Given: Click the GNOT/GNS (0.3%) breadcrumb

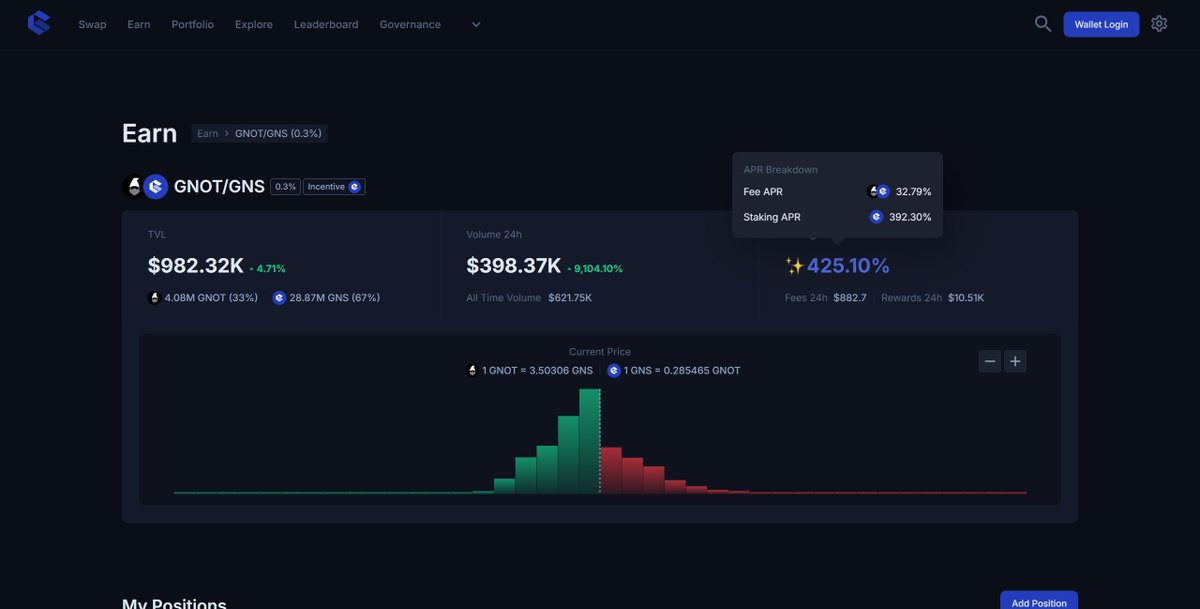Looking at the screenshot, I should click(279, 133).
